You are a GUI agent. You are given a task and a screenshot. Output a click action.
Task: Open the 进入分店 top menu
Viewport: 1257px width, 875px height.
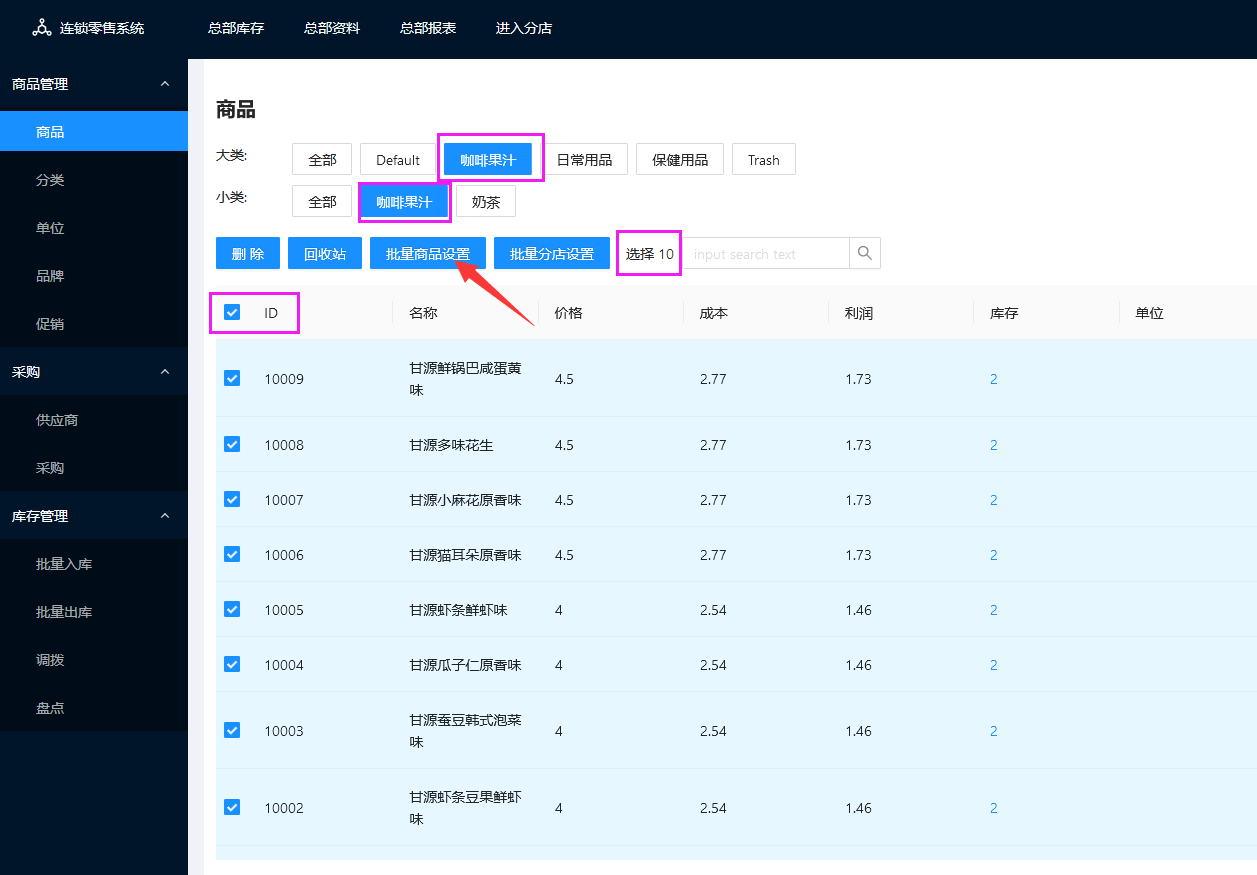pos(524,28)
